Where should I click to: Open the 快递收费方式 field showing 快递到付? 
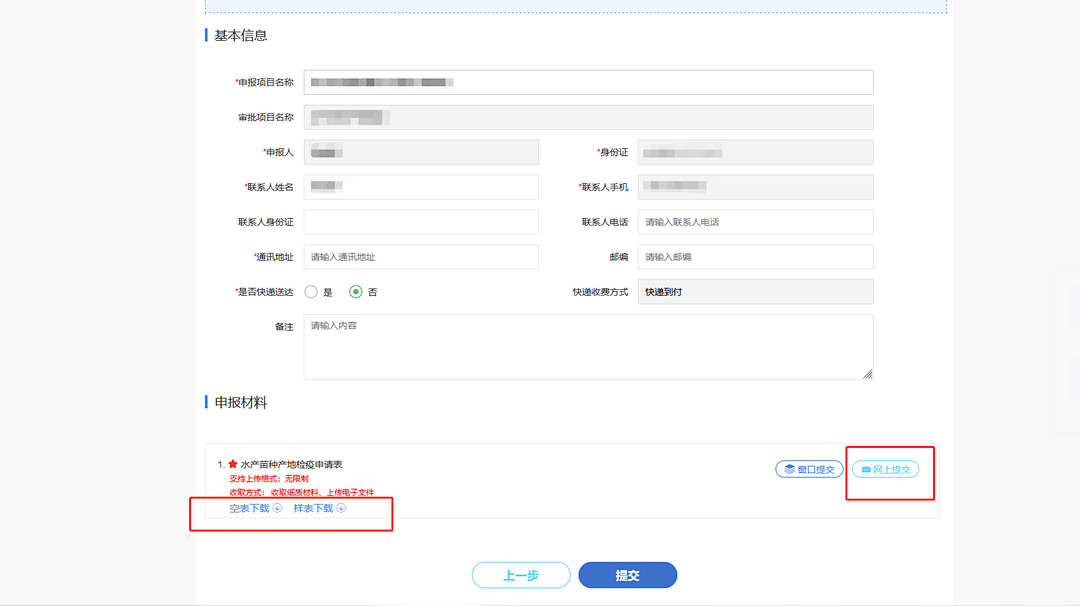tap(755, 292)
